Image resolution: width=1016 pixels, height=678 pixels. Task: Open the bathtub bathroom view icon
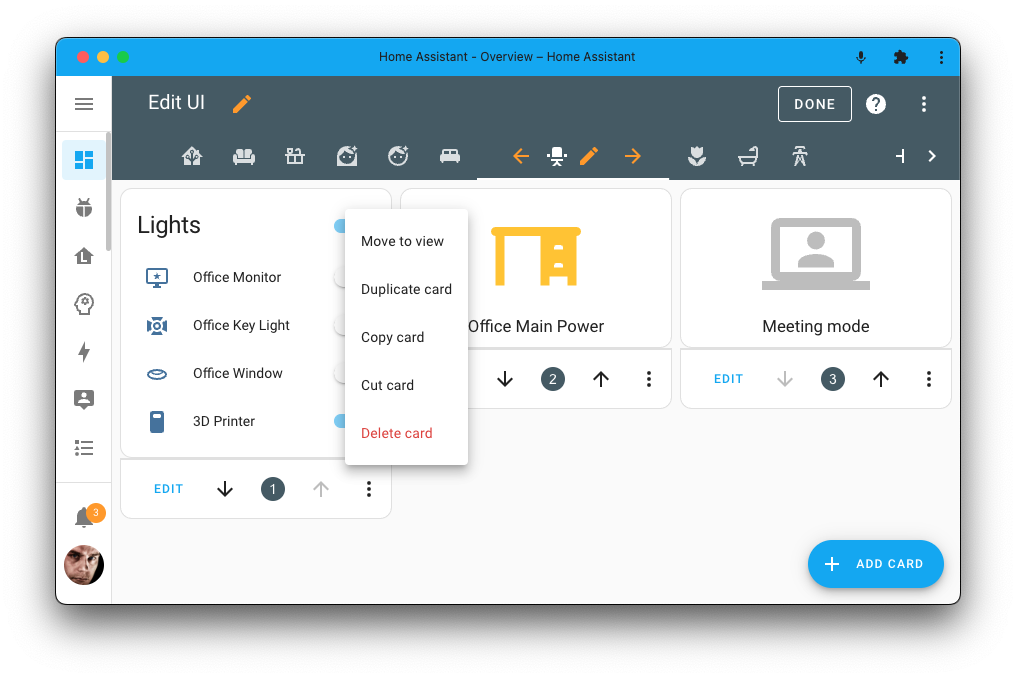click(747, 156)
